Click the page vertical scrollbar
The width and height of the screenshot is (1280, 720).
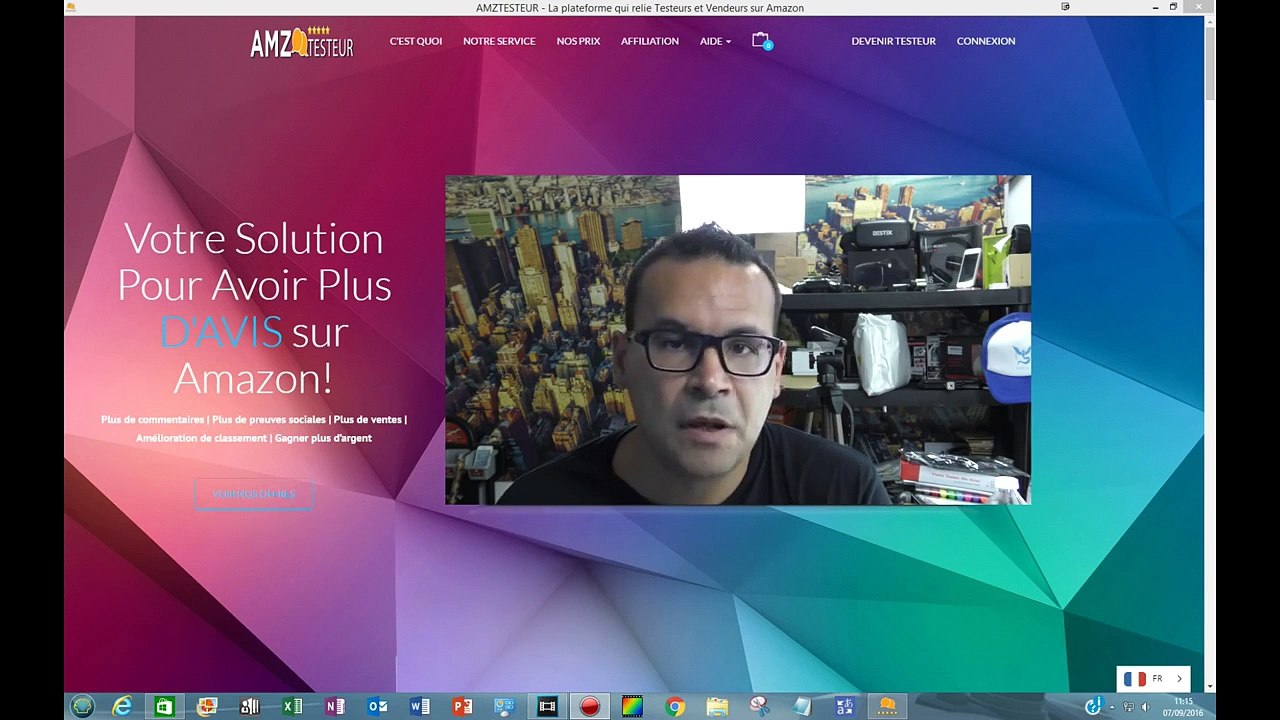click(1210, 65)
